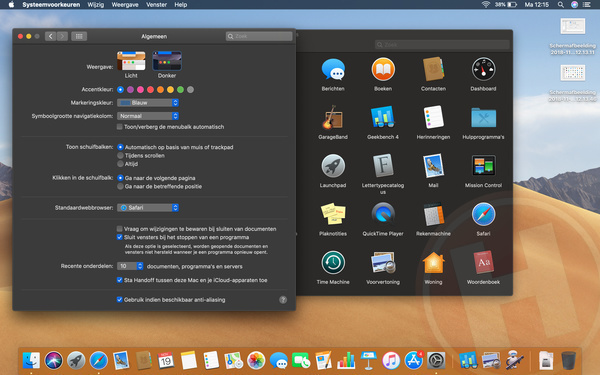Open Recente onderdelen dropdown showing 10
600x375 pixels.
(130, 266)
